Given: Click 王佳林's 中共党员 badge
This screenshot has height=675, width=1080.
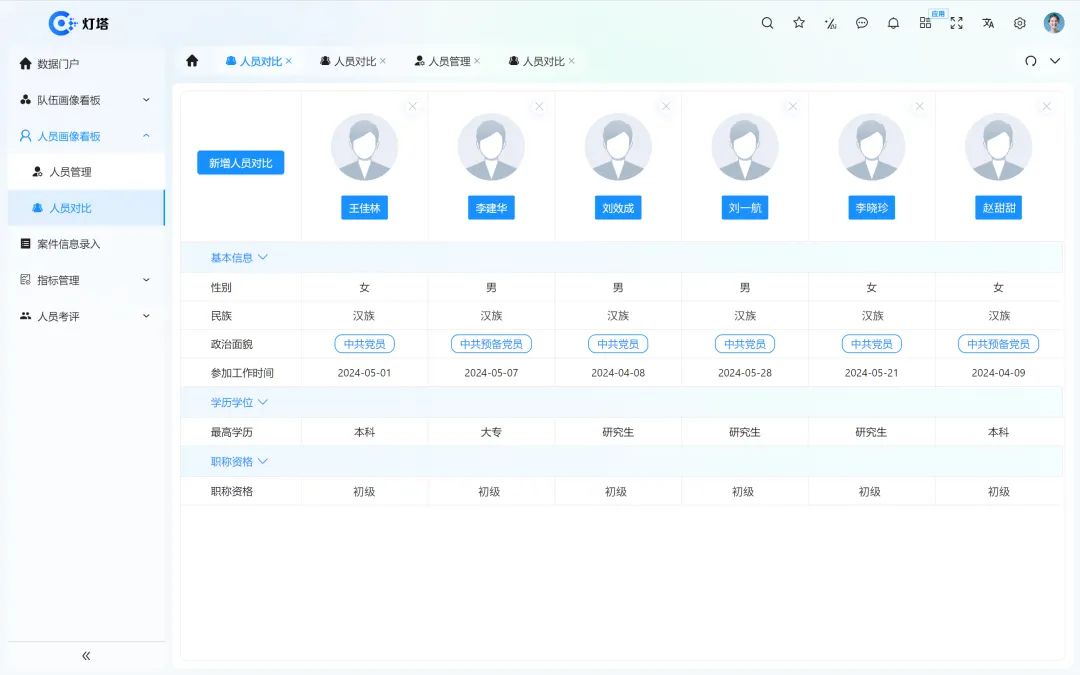Looking at the screenshot, I should pyautogui.click(x=364, y=343).
